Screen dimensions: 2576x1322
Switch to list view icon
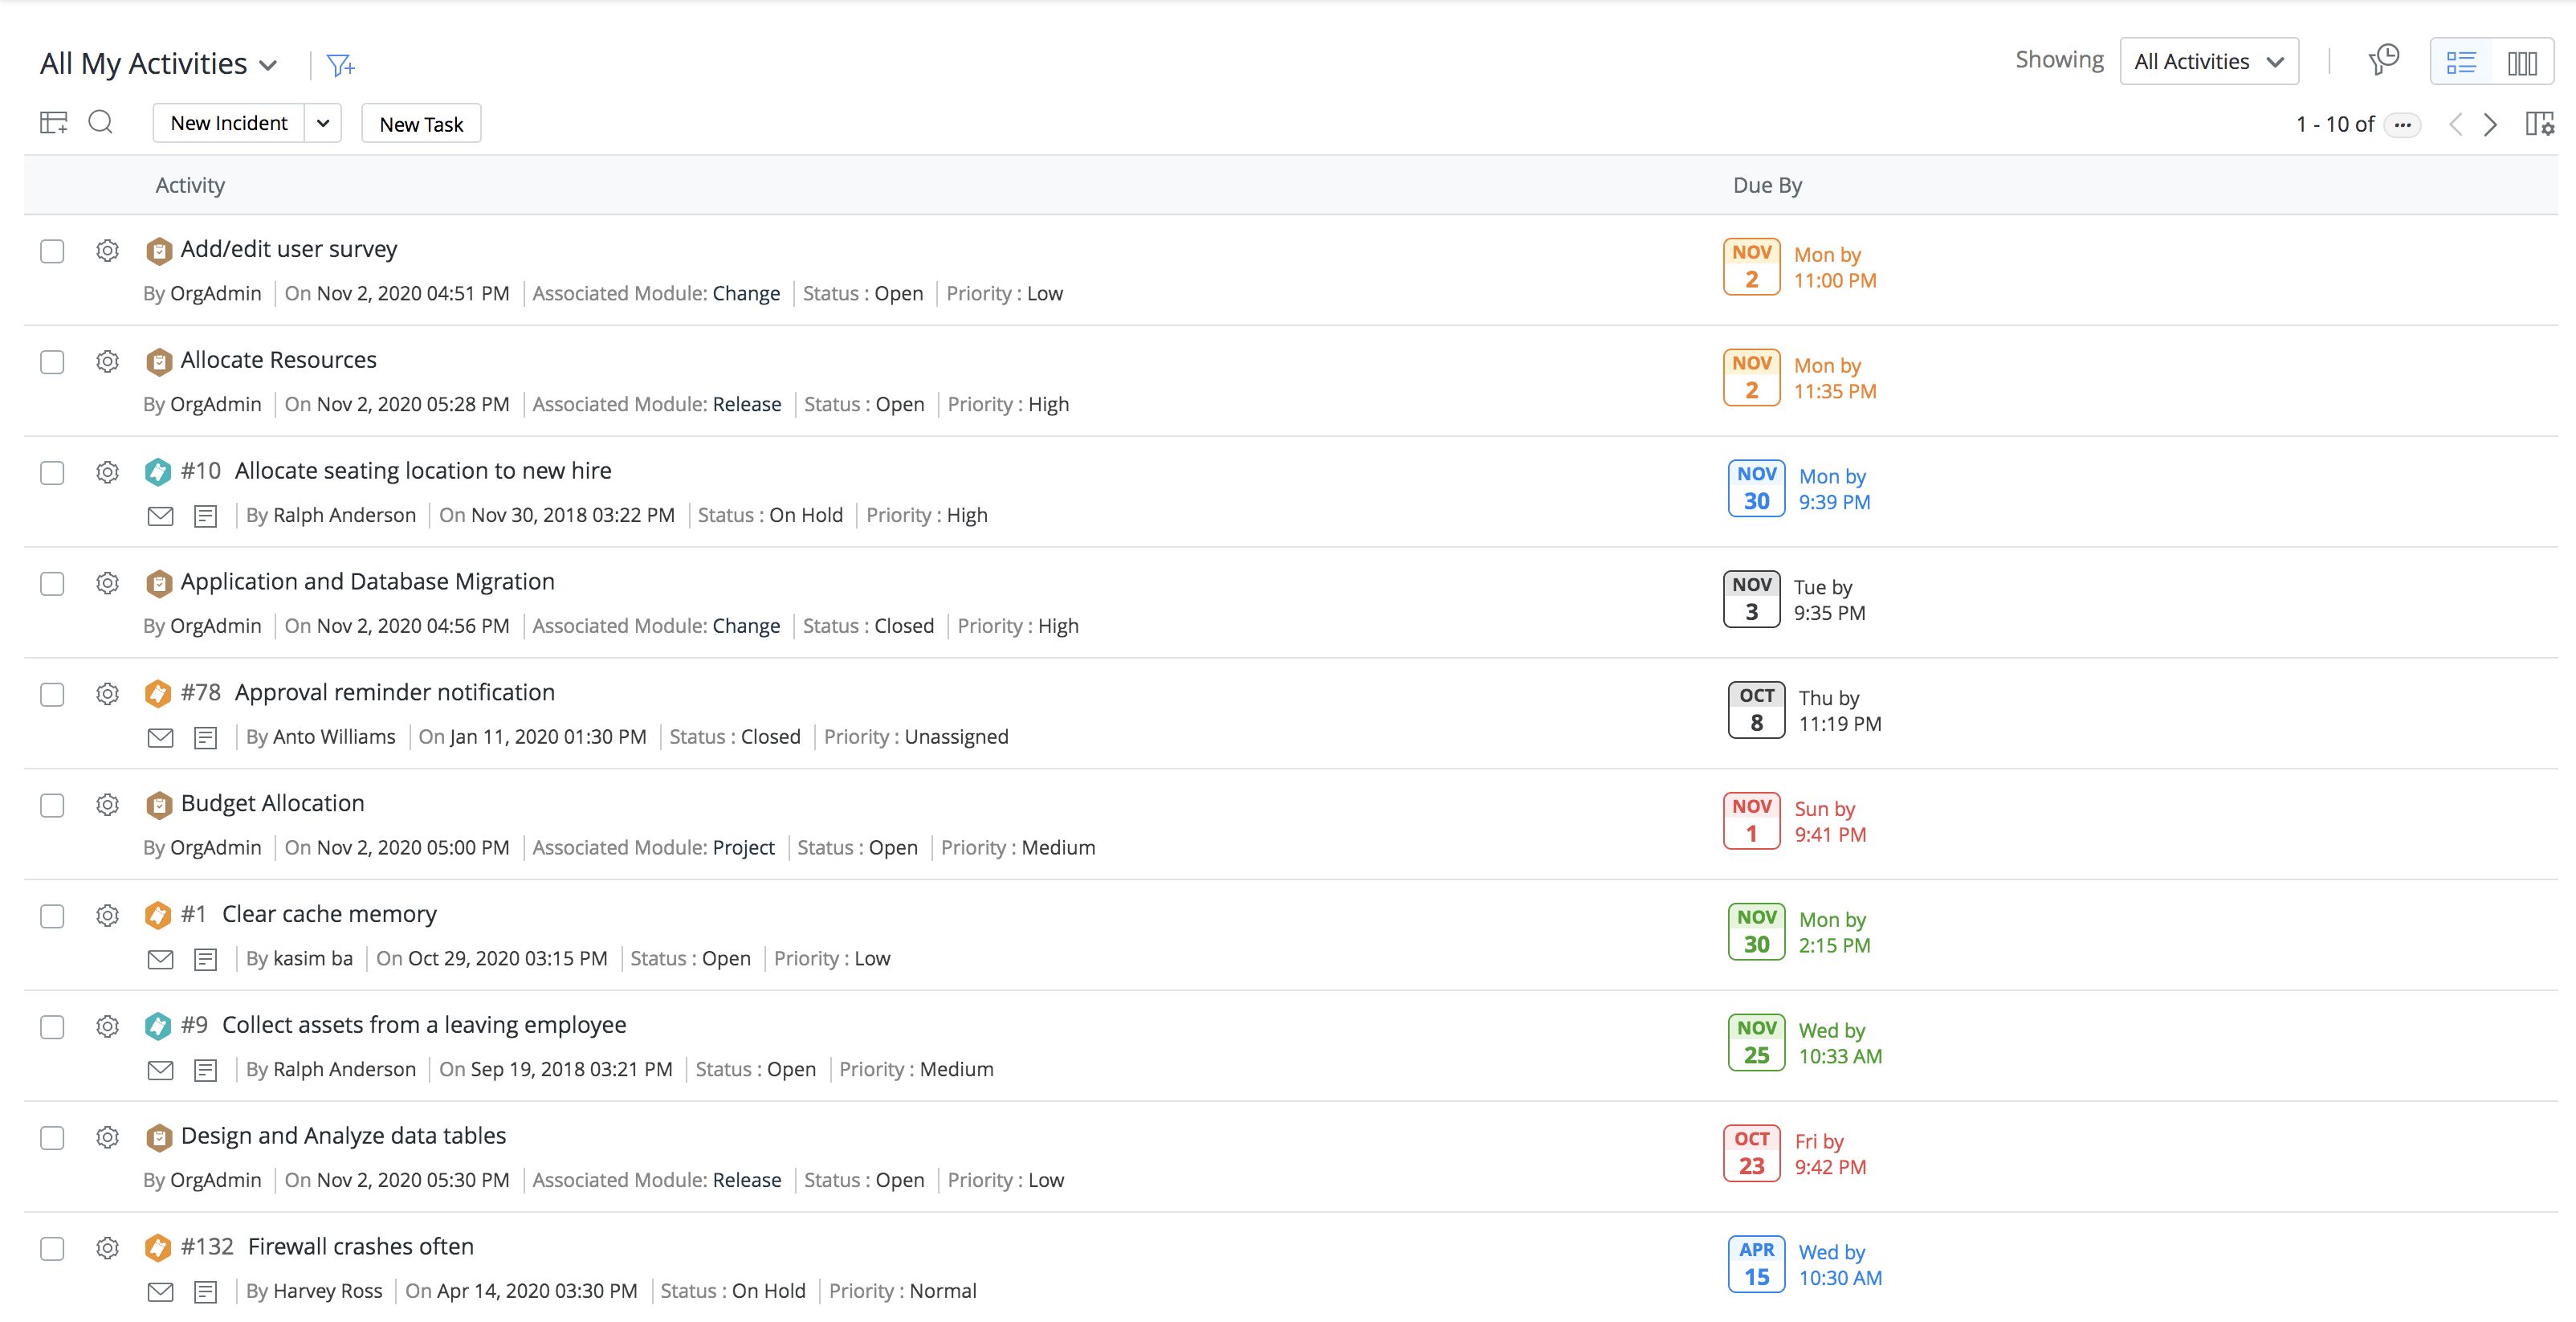[2461, 63]
